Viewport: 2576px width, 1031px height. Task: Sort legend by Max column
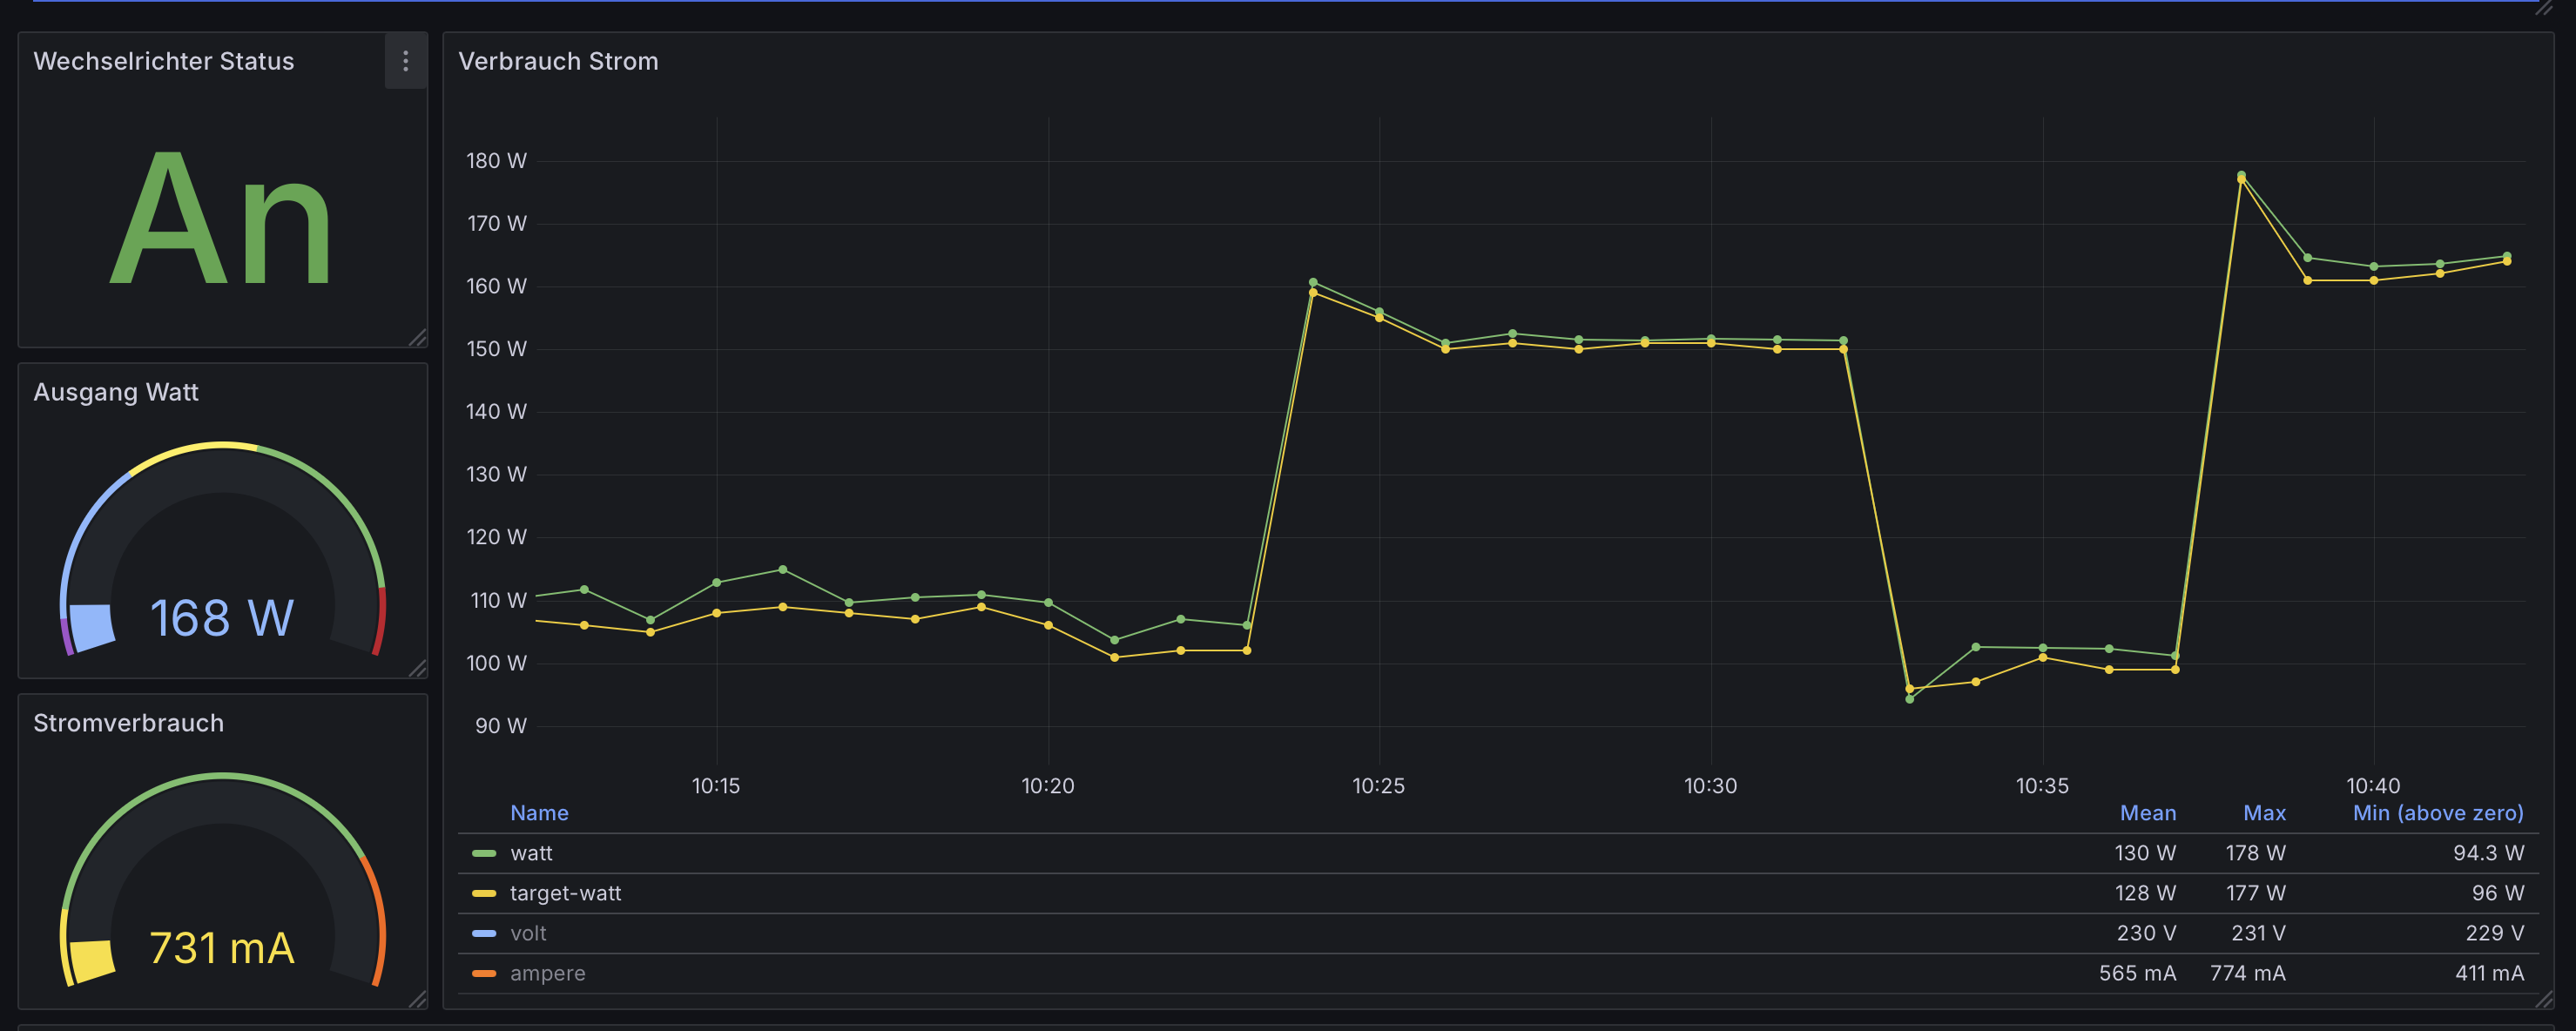[2264, 813]
